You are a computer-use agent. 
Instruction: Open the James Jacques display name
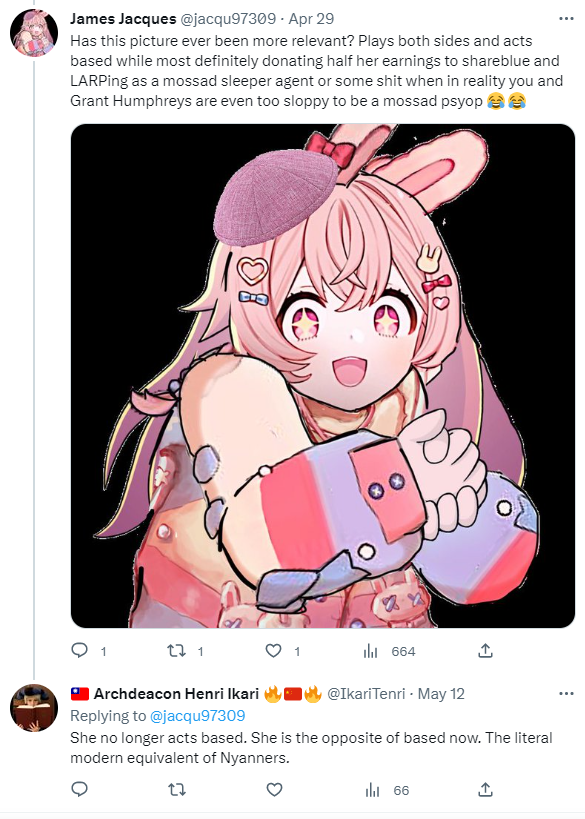coord(123,19)
